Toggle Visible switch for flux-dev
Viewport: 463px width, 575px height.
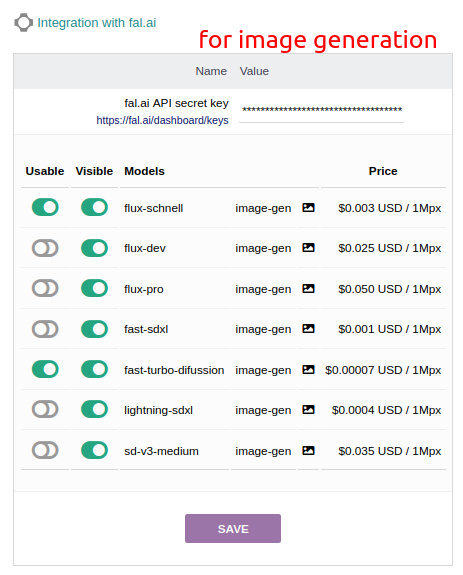pyautogui.click(x=94, y=248)
